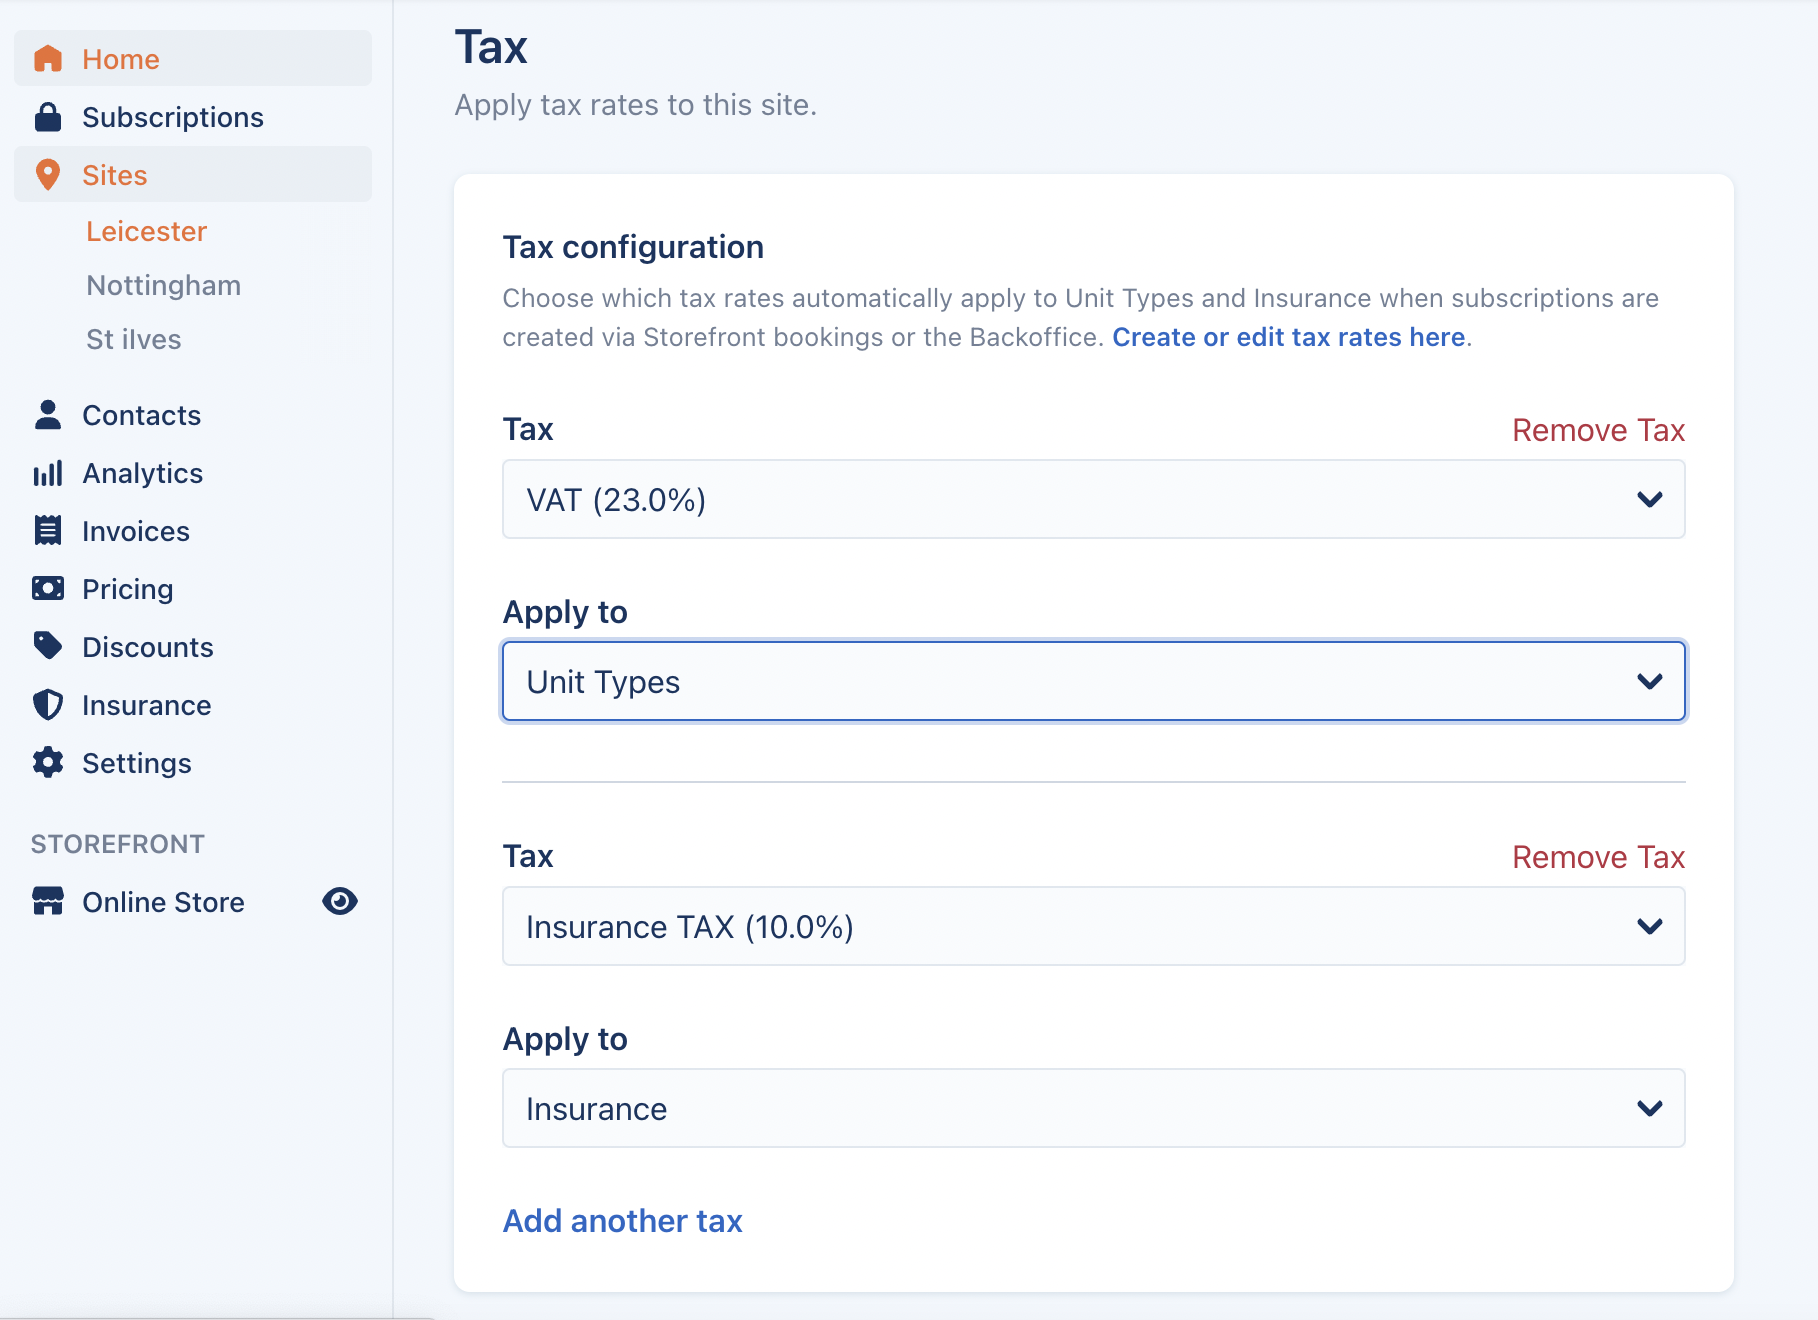
Task: Click Add another tax link
Action: pos(622,1221)
